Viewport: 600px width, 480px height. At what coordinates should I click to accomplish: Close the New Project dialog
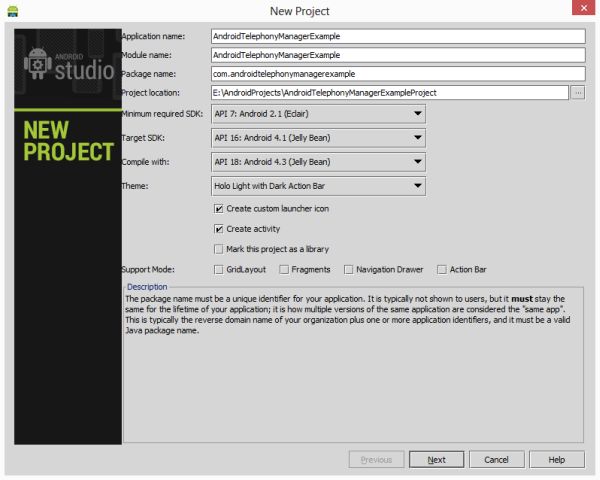point(584,8)
